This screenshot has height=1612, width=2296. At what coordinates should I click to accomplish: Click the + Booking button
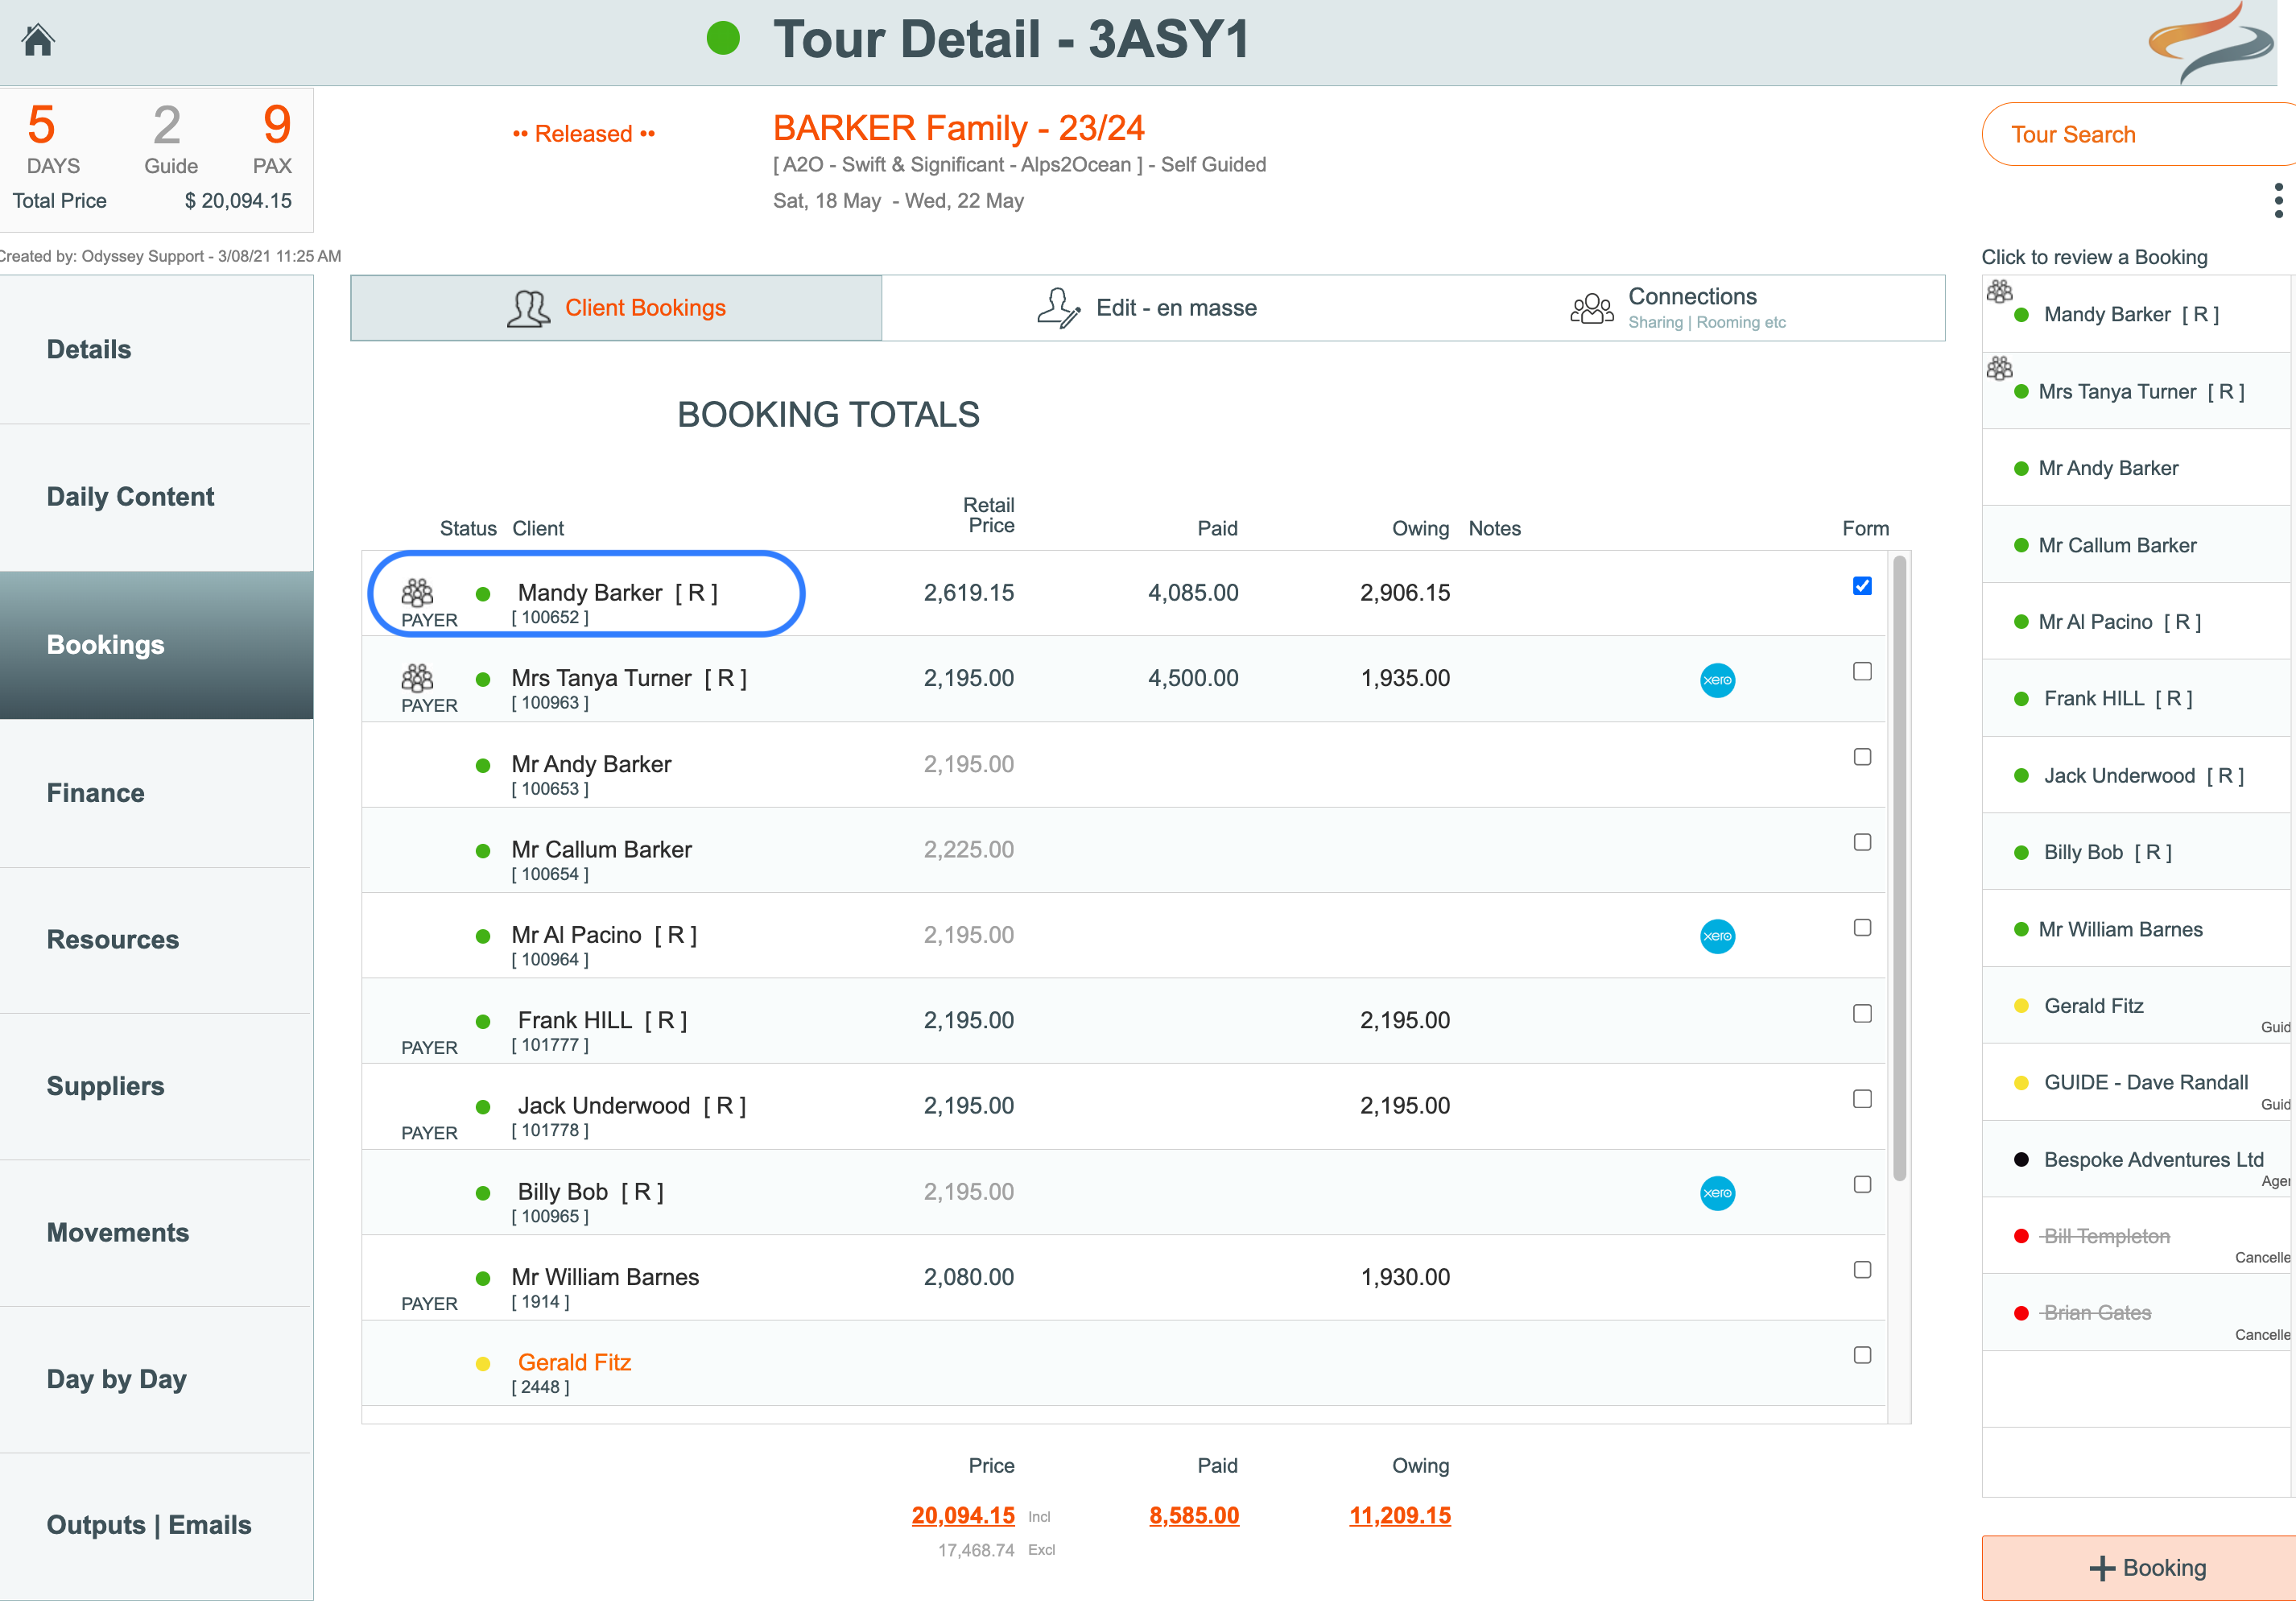pos(2146,1568)
